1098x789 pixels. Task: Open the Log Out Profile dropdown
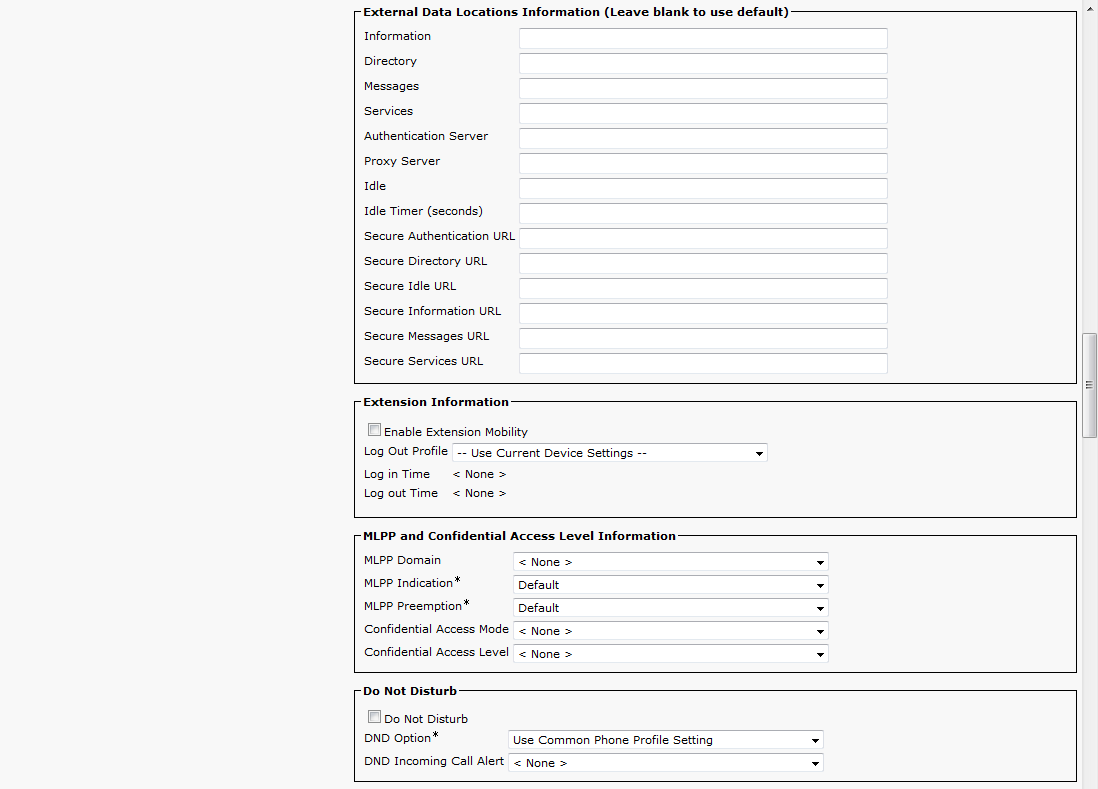pos(609,453)
